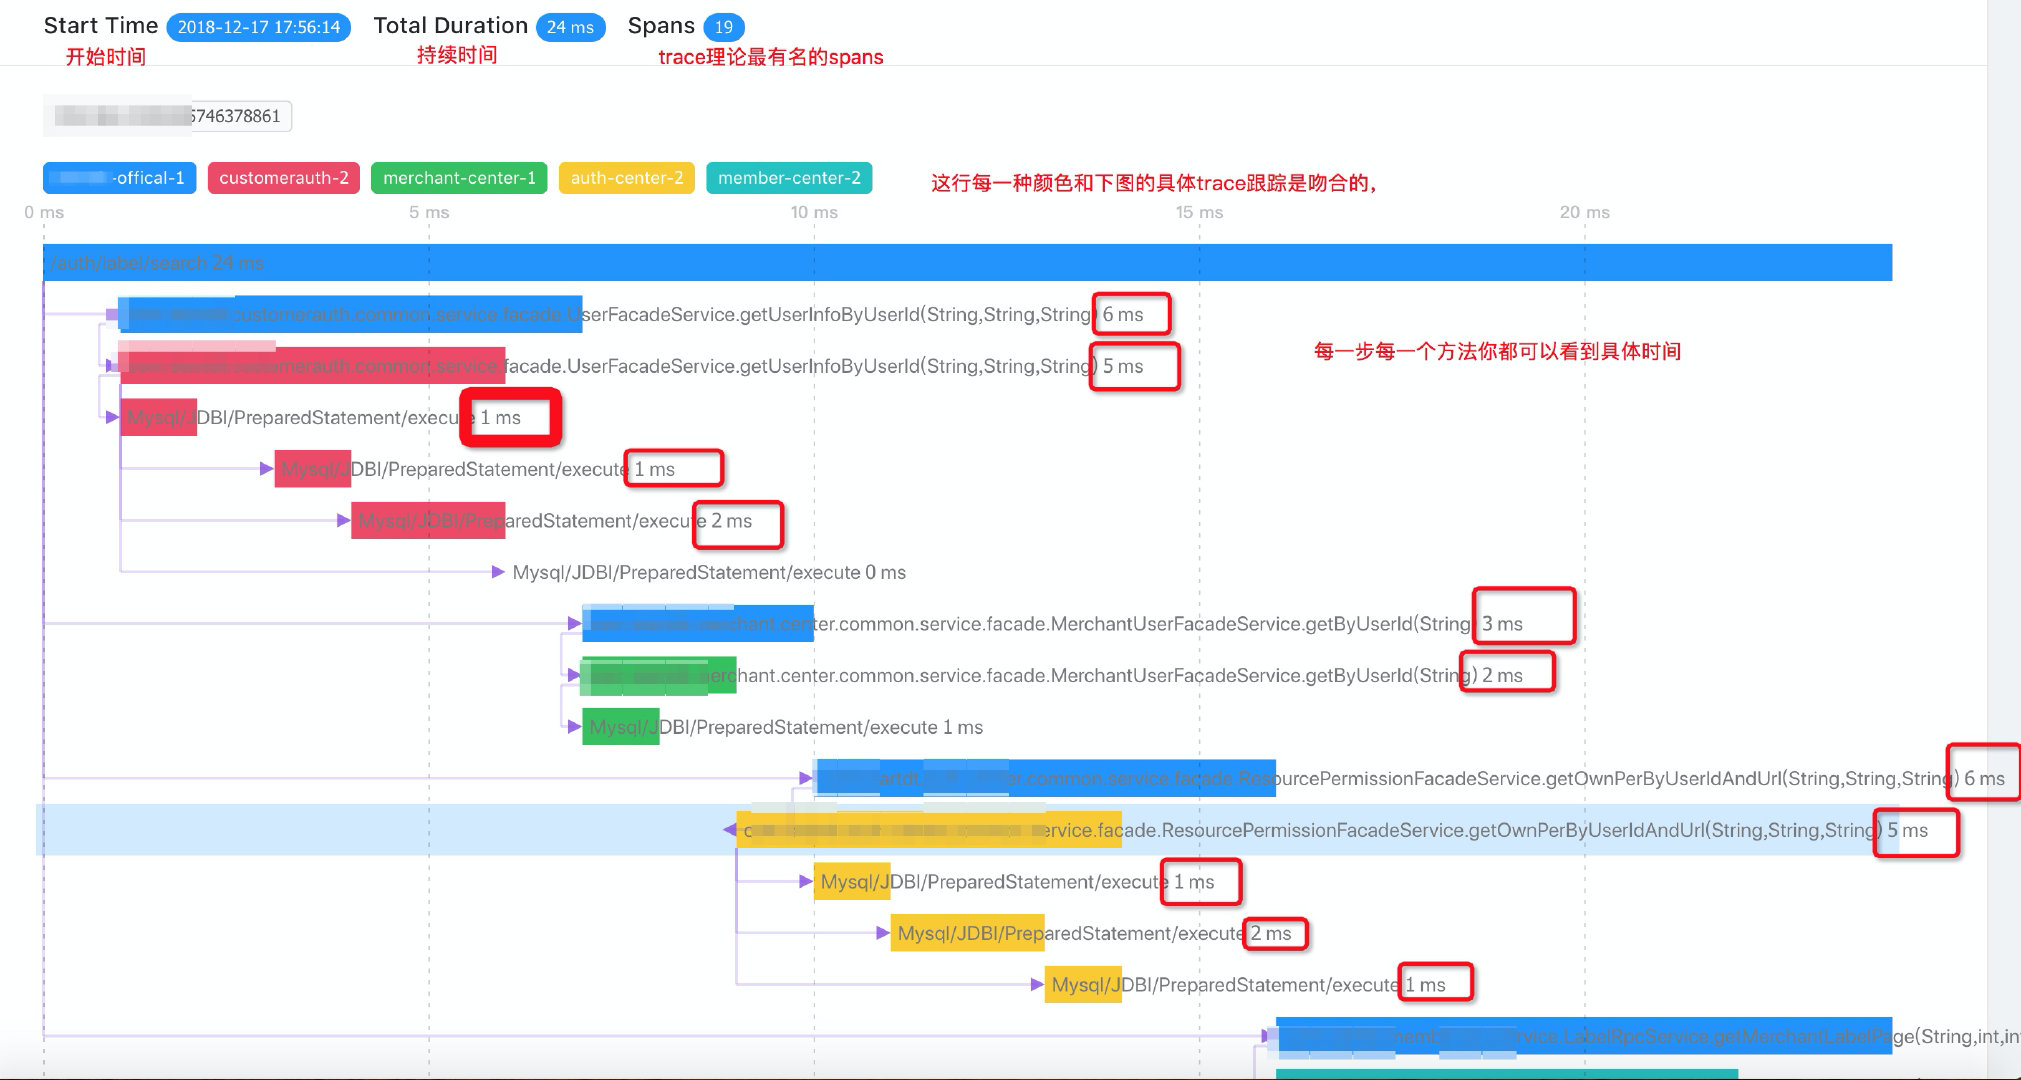2021x1080 pixels.
Task: Click arrow before yellow Mysql execute 2 ms span
Action: 882,933
